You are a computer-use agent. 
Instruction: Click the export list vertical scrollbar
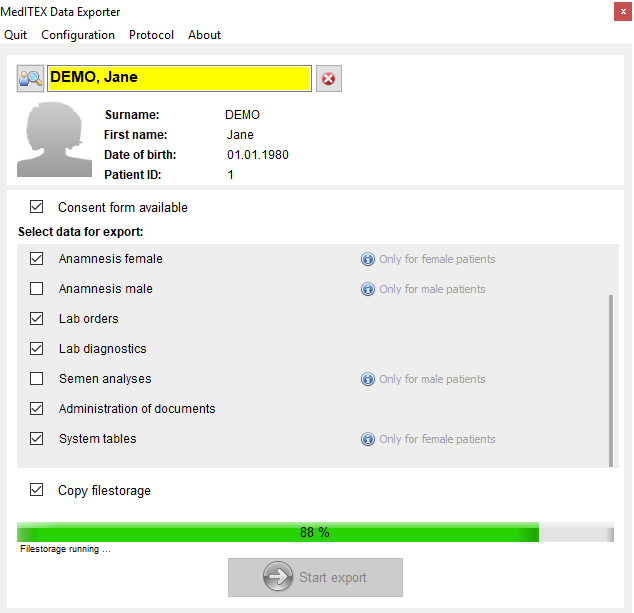coord(611,380)
